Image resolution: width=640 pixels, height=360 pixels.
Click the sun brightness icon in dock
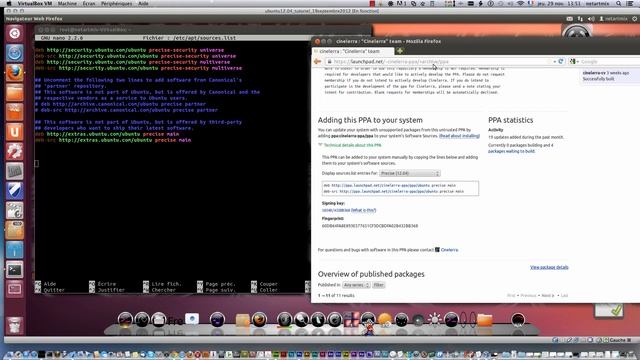coord(434,320)
